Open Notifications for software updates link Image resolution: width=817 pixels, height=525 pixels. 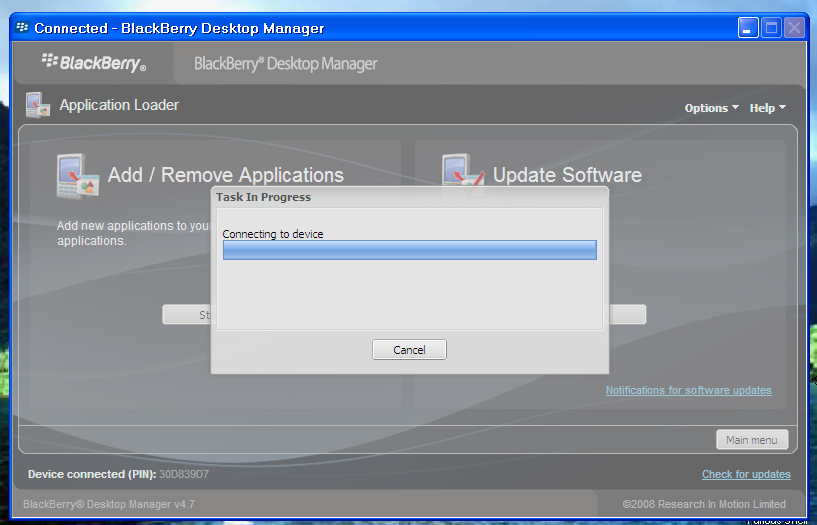click(x=688, y=390)
